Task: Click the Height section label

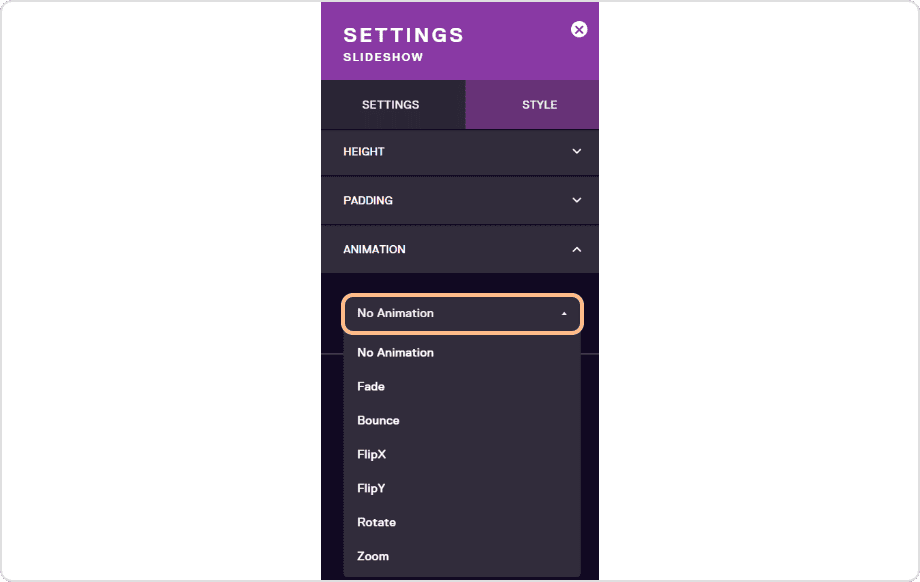Action: pos(364,151)
